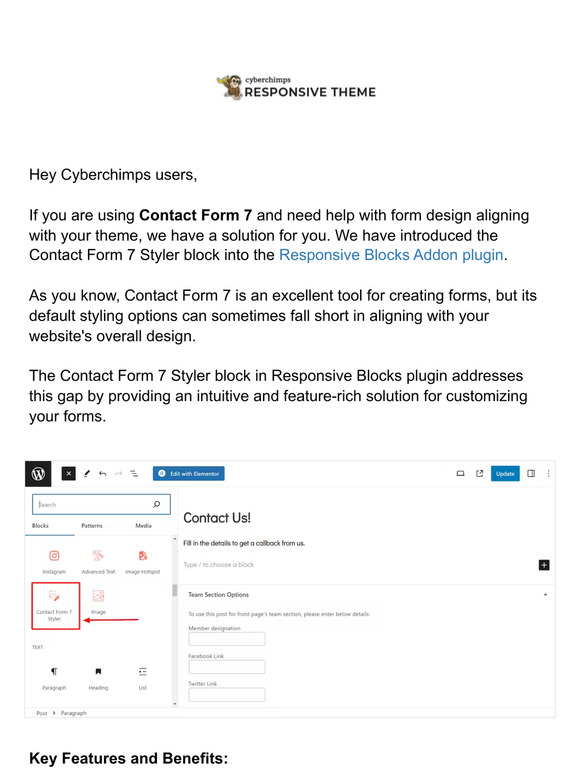
Task: Select the Instagram block icon
Action: tap(54, 556)
